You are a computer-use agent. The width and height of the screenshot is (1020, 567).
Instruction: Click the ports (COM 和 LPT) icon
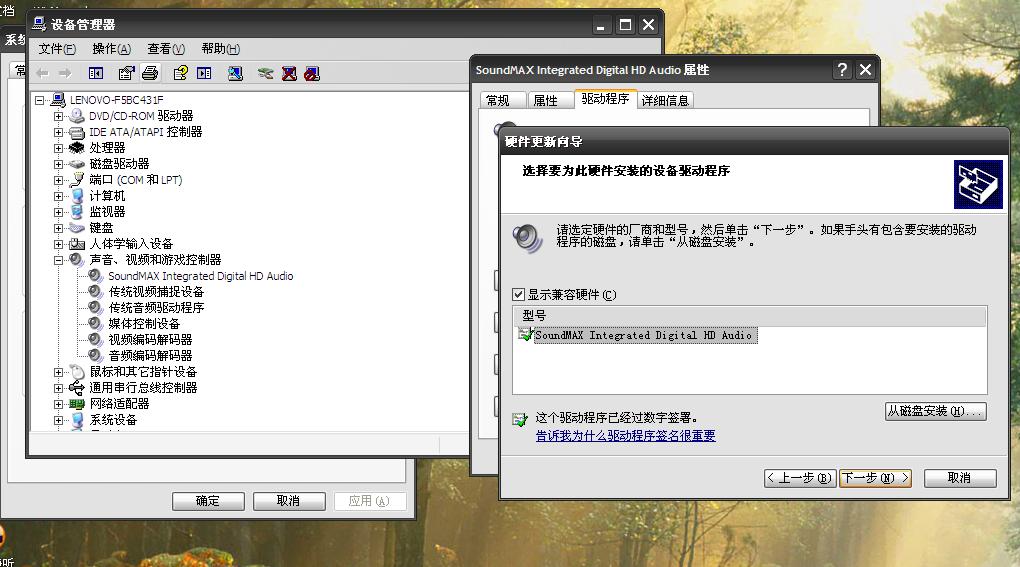coord(77,179)
